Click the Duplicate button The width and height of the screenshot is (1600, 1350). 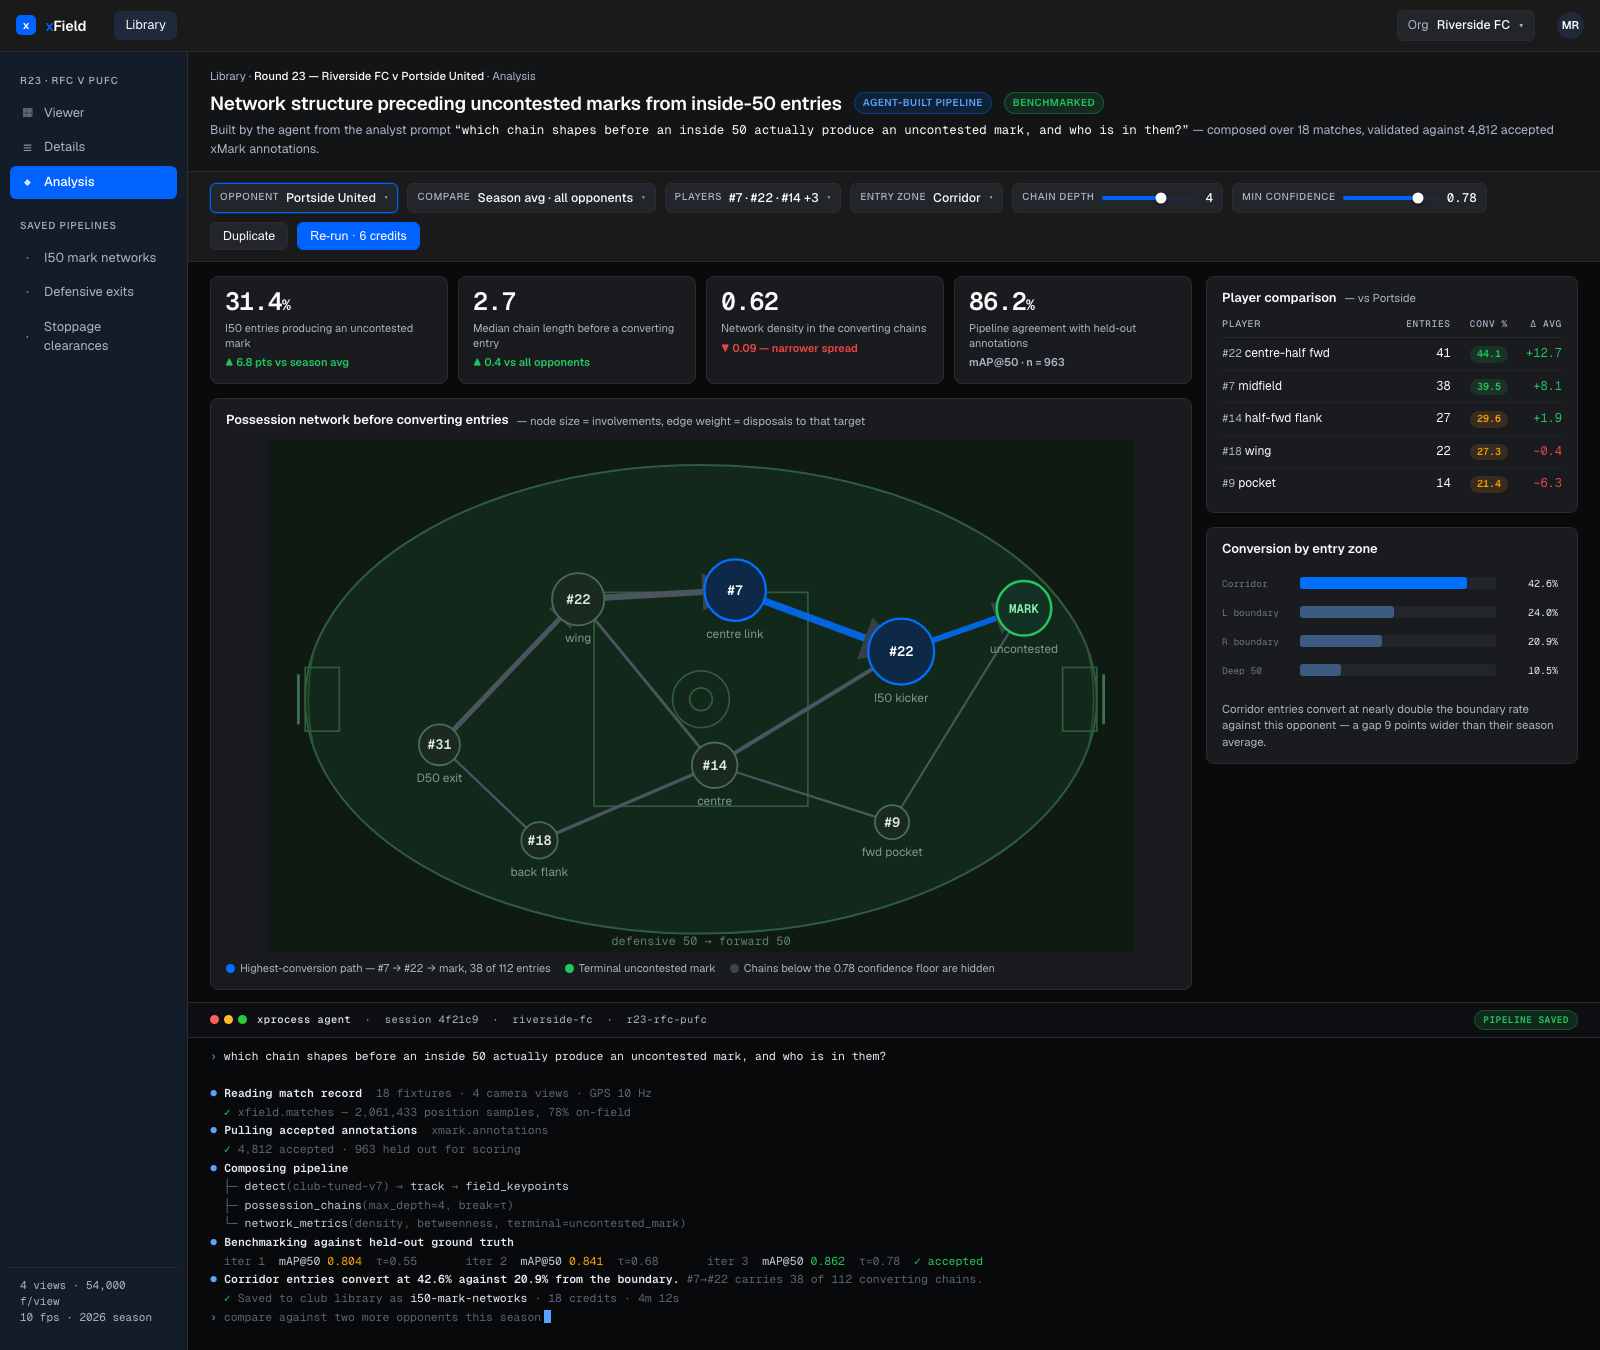click(x=249, y=236)
